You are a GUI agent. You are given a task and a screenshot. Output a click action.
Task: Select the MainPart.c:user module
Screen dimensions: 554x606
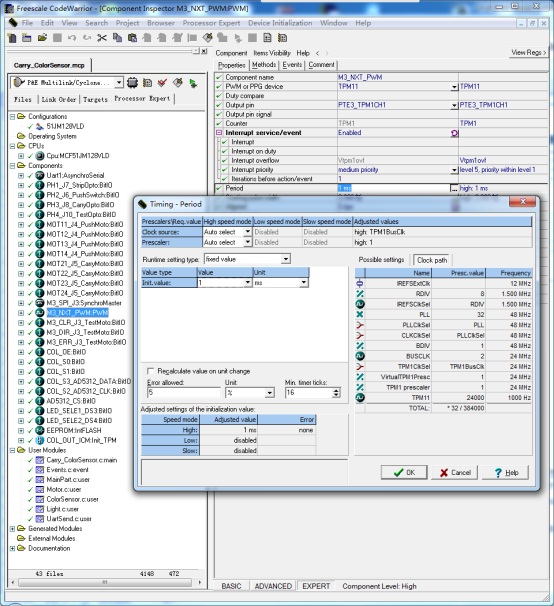[68, 479]
